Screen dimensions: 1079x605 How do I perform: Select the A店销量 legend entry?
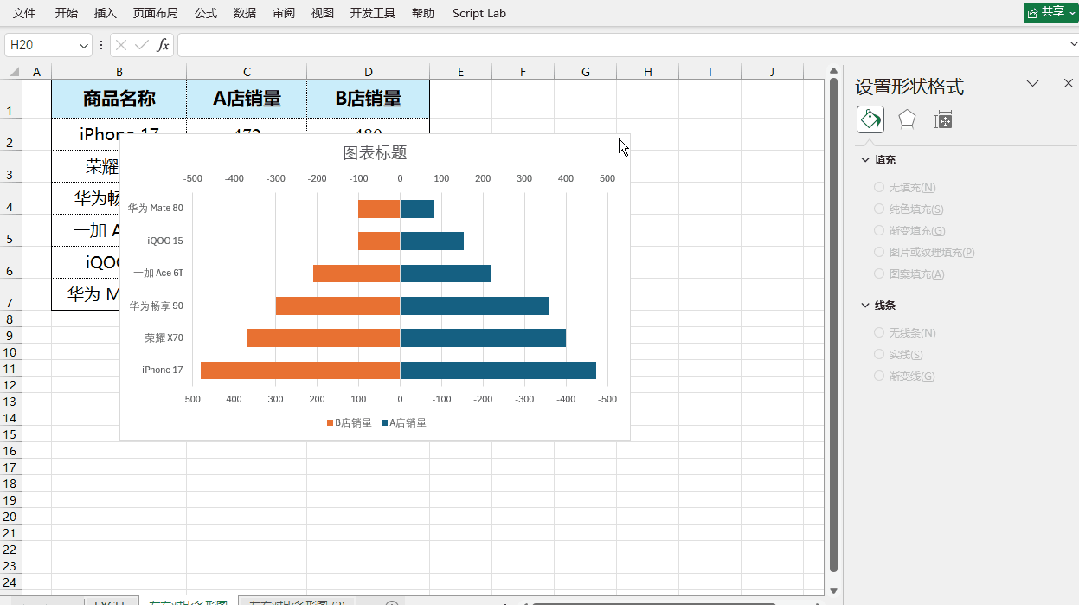pos(404,423)
